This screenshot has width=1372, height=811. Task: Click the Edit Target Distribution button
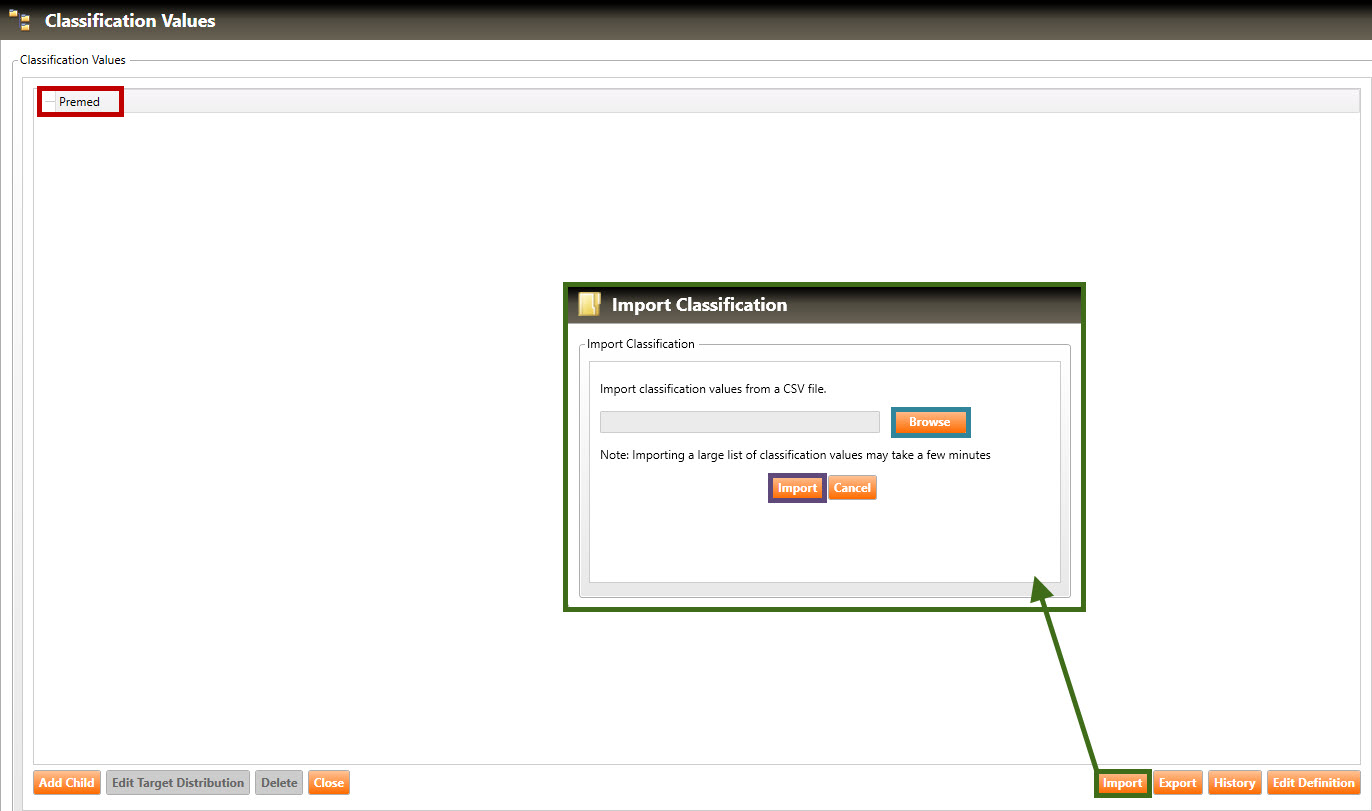coord(178,783)
